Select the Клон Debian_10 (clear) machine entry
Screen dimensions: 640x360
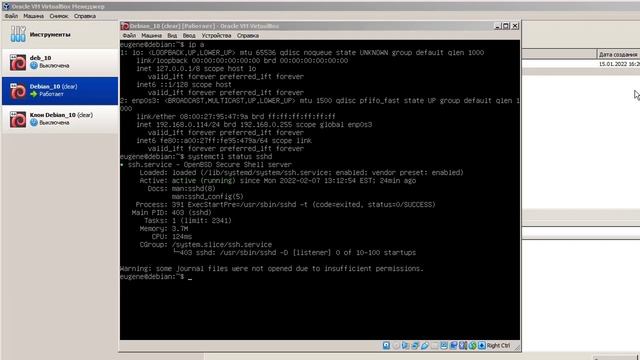[x=60, y=119]
